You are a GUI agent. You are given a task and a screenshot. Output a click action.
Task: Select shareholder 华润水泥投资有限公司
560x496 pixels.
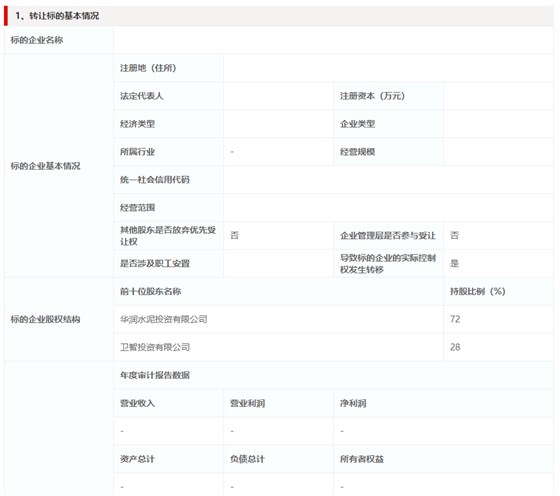pyautogui.click(x=164, y=319)
